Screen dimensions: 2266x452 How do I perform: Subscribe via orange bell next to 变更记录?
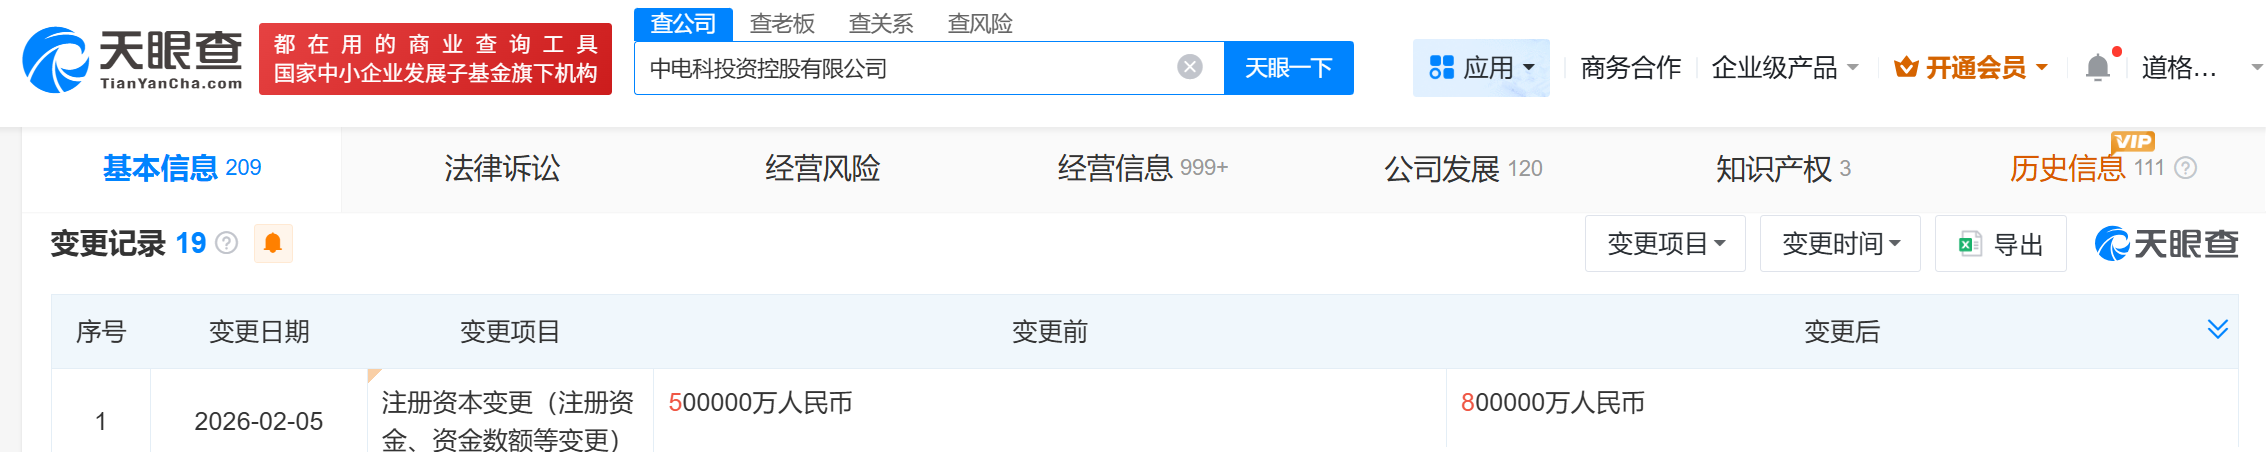coord(273,243)
